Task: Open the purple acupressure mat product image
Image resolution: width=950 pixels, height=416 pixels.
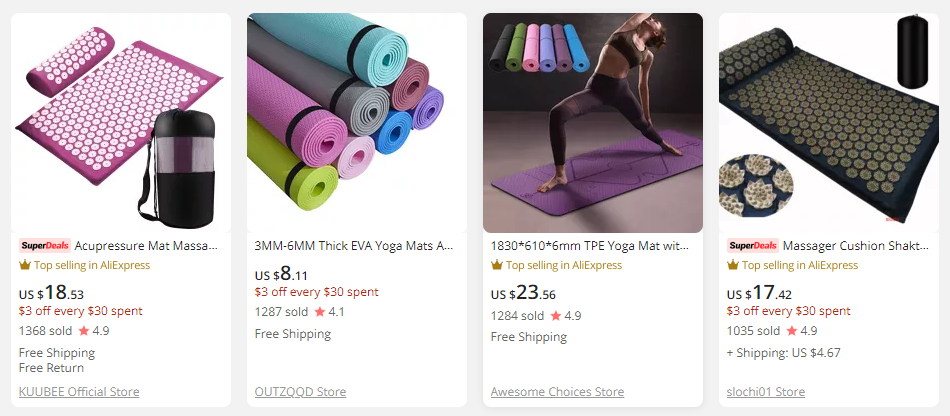Action: pyautogui.click(x=121, y=123)
